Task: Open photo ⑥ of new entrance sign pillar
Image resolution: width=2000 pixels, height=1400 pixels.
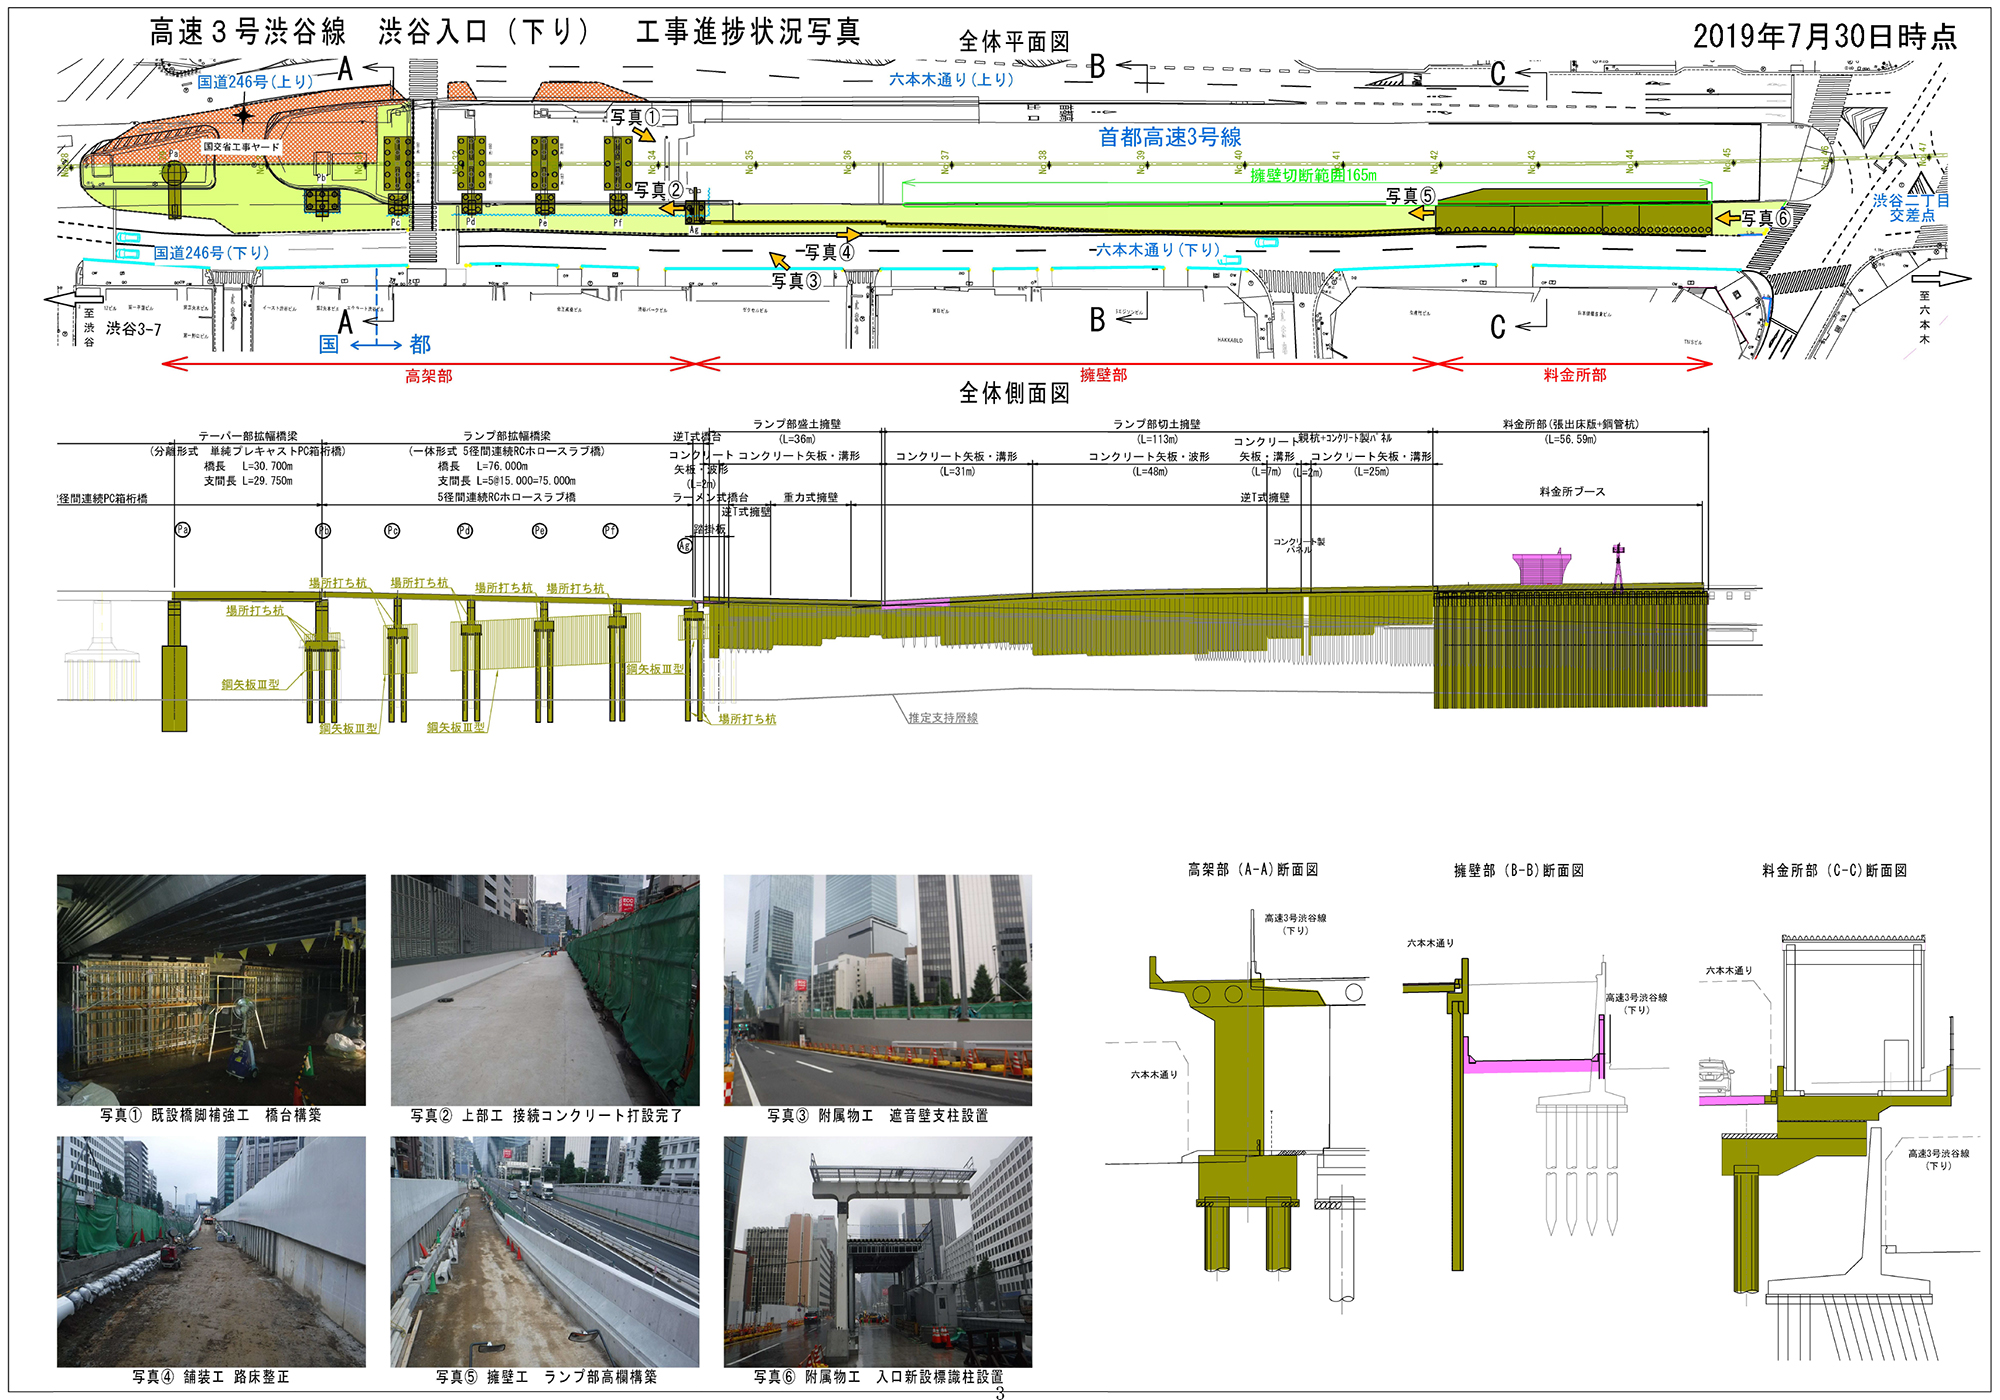Action: (877, 1251)
